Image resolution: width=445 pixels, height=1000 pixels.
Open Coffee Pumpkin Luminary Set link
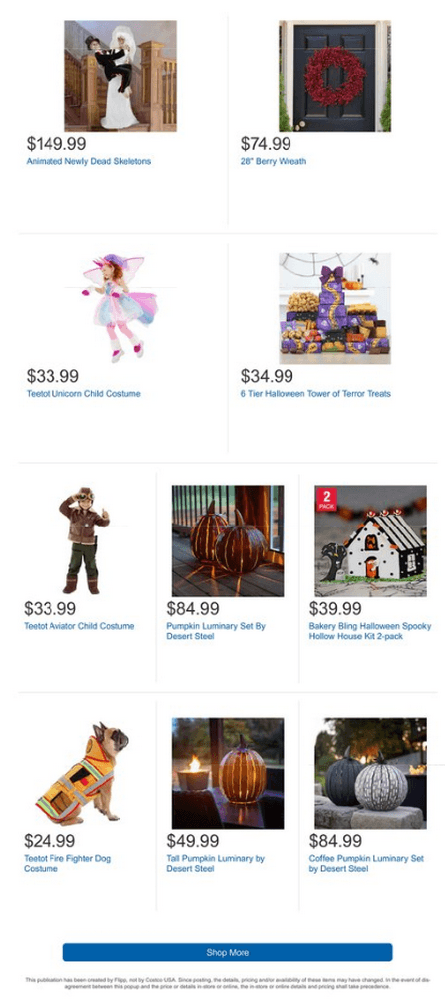tap(366, 864)
